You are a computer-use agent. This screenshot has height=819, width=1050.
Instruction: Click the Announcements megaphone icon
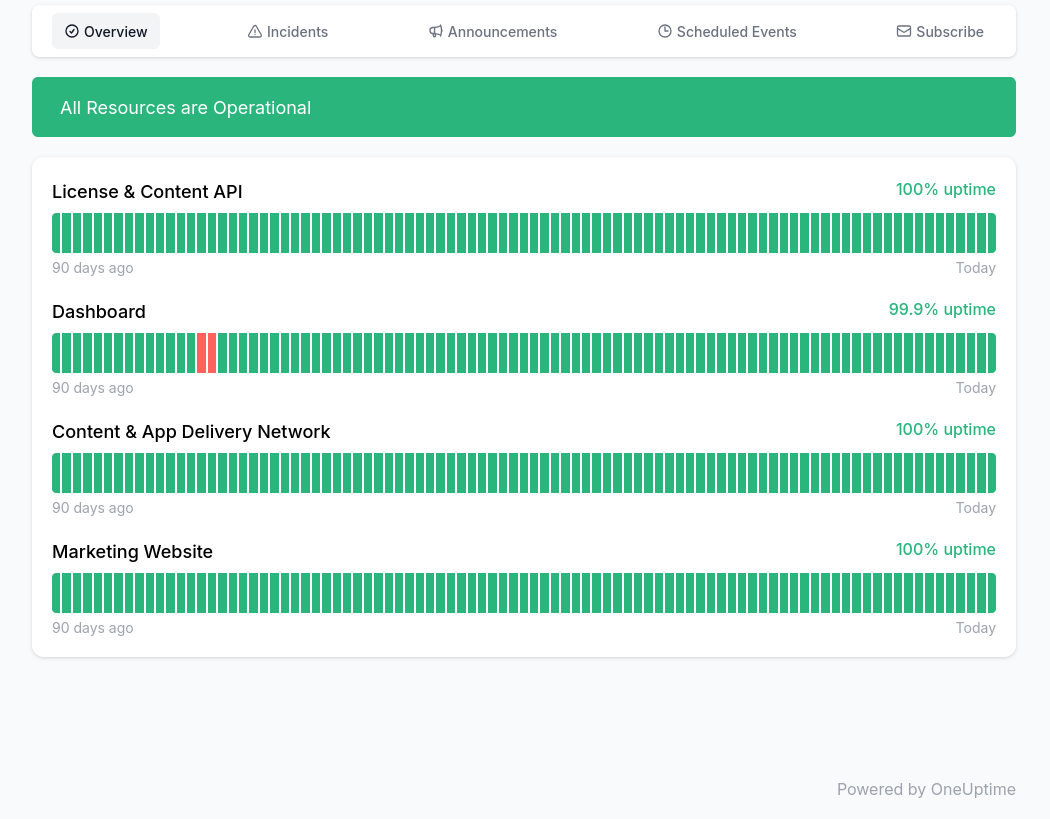coord(436,32)
